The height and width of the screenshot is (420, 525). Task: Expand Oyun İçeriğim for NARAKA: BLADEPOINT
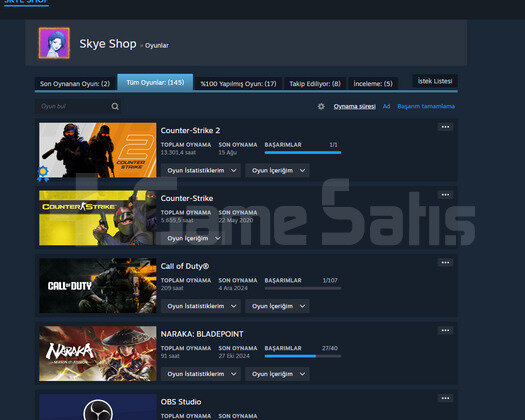(277, 374)
